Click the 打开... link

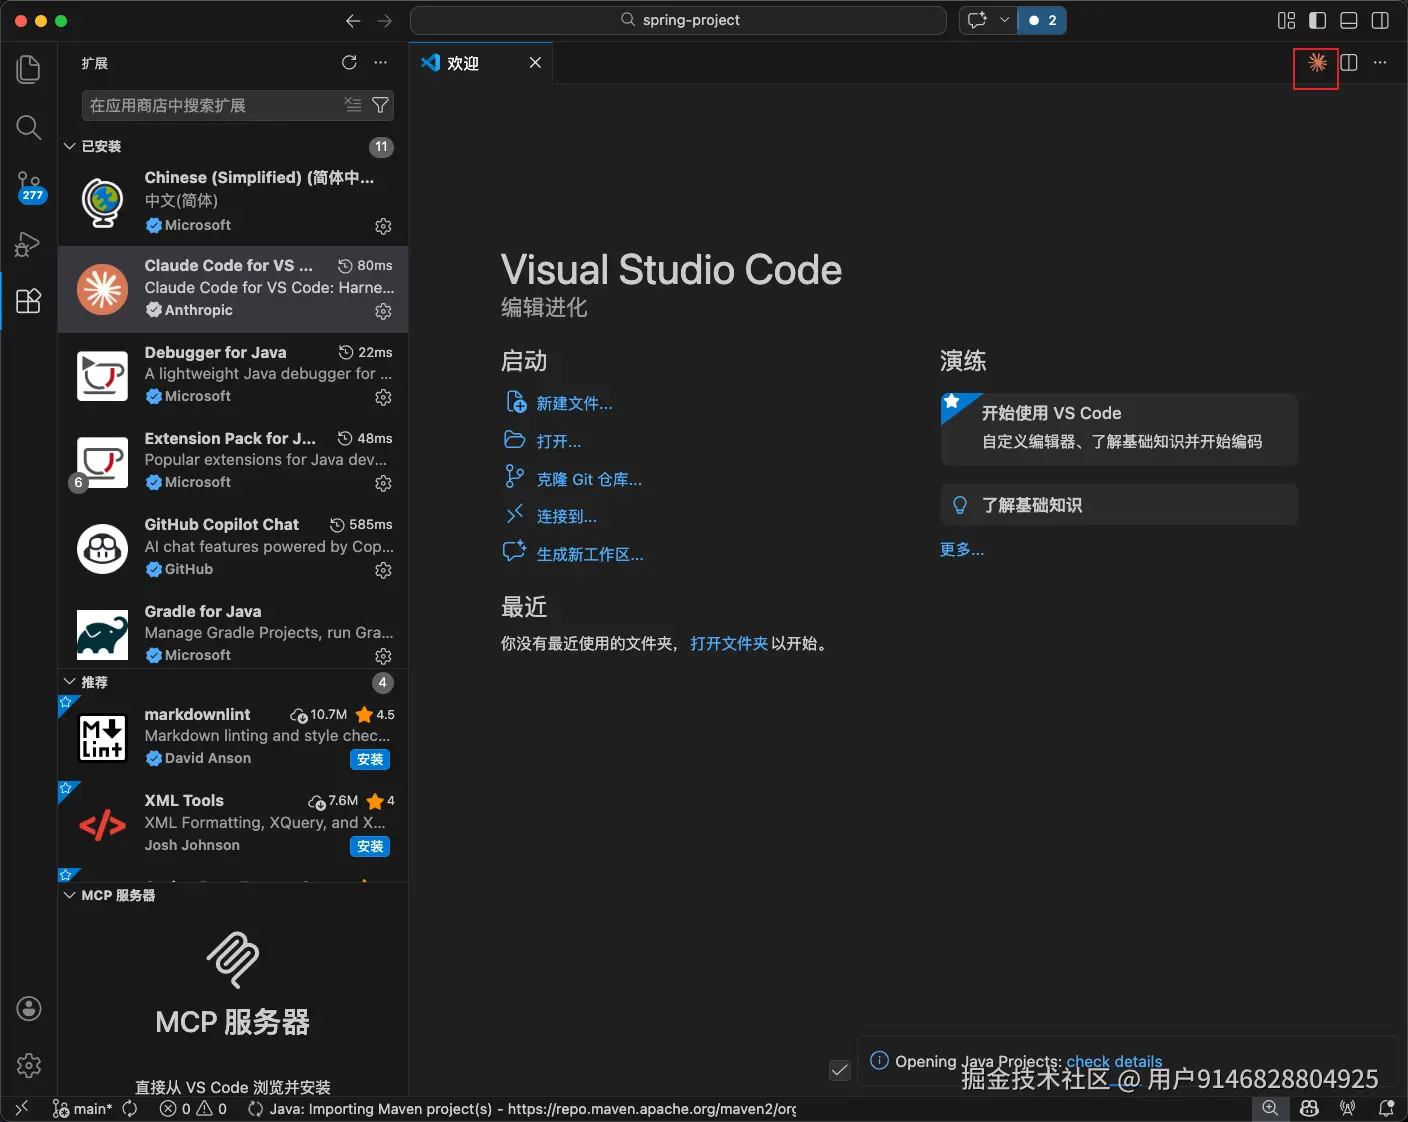[x=558, y=441]
